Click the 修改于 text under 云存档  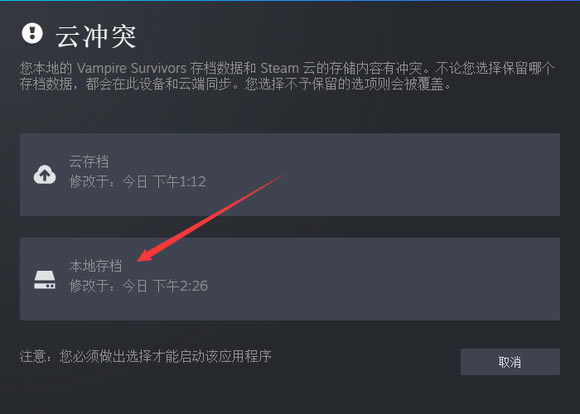[x=89, y=182]
